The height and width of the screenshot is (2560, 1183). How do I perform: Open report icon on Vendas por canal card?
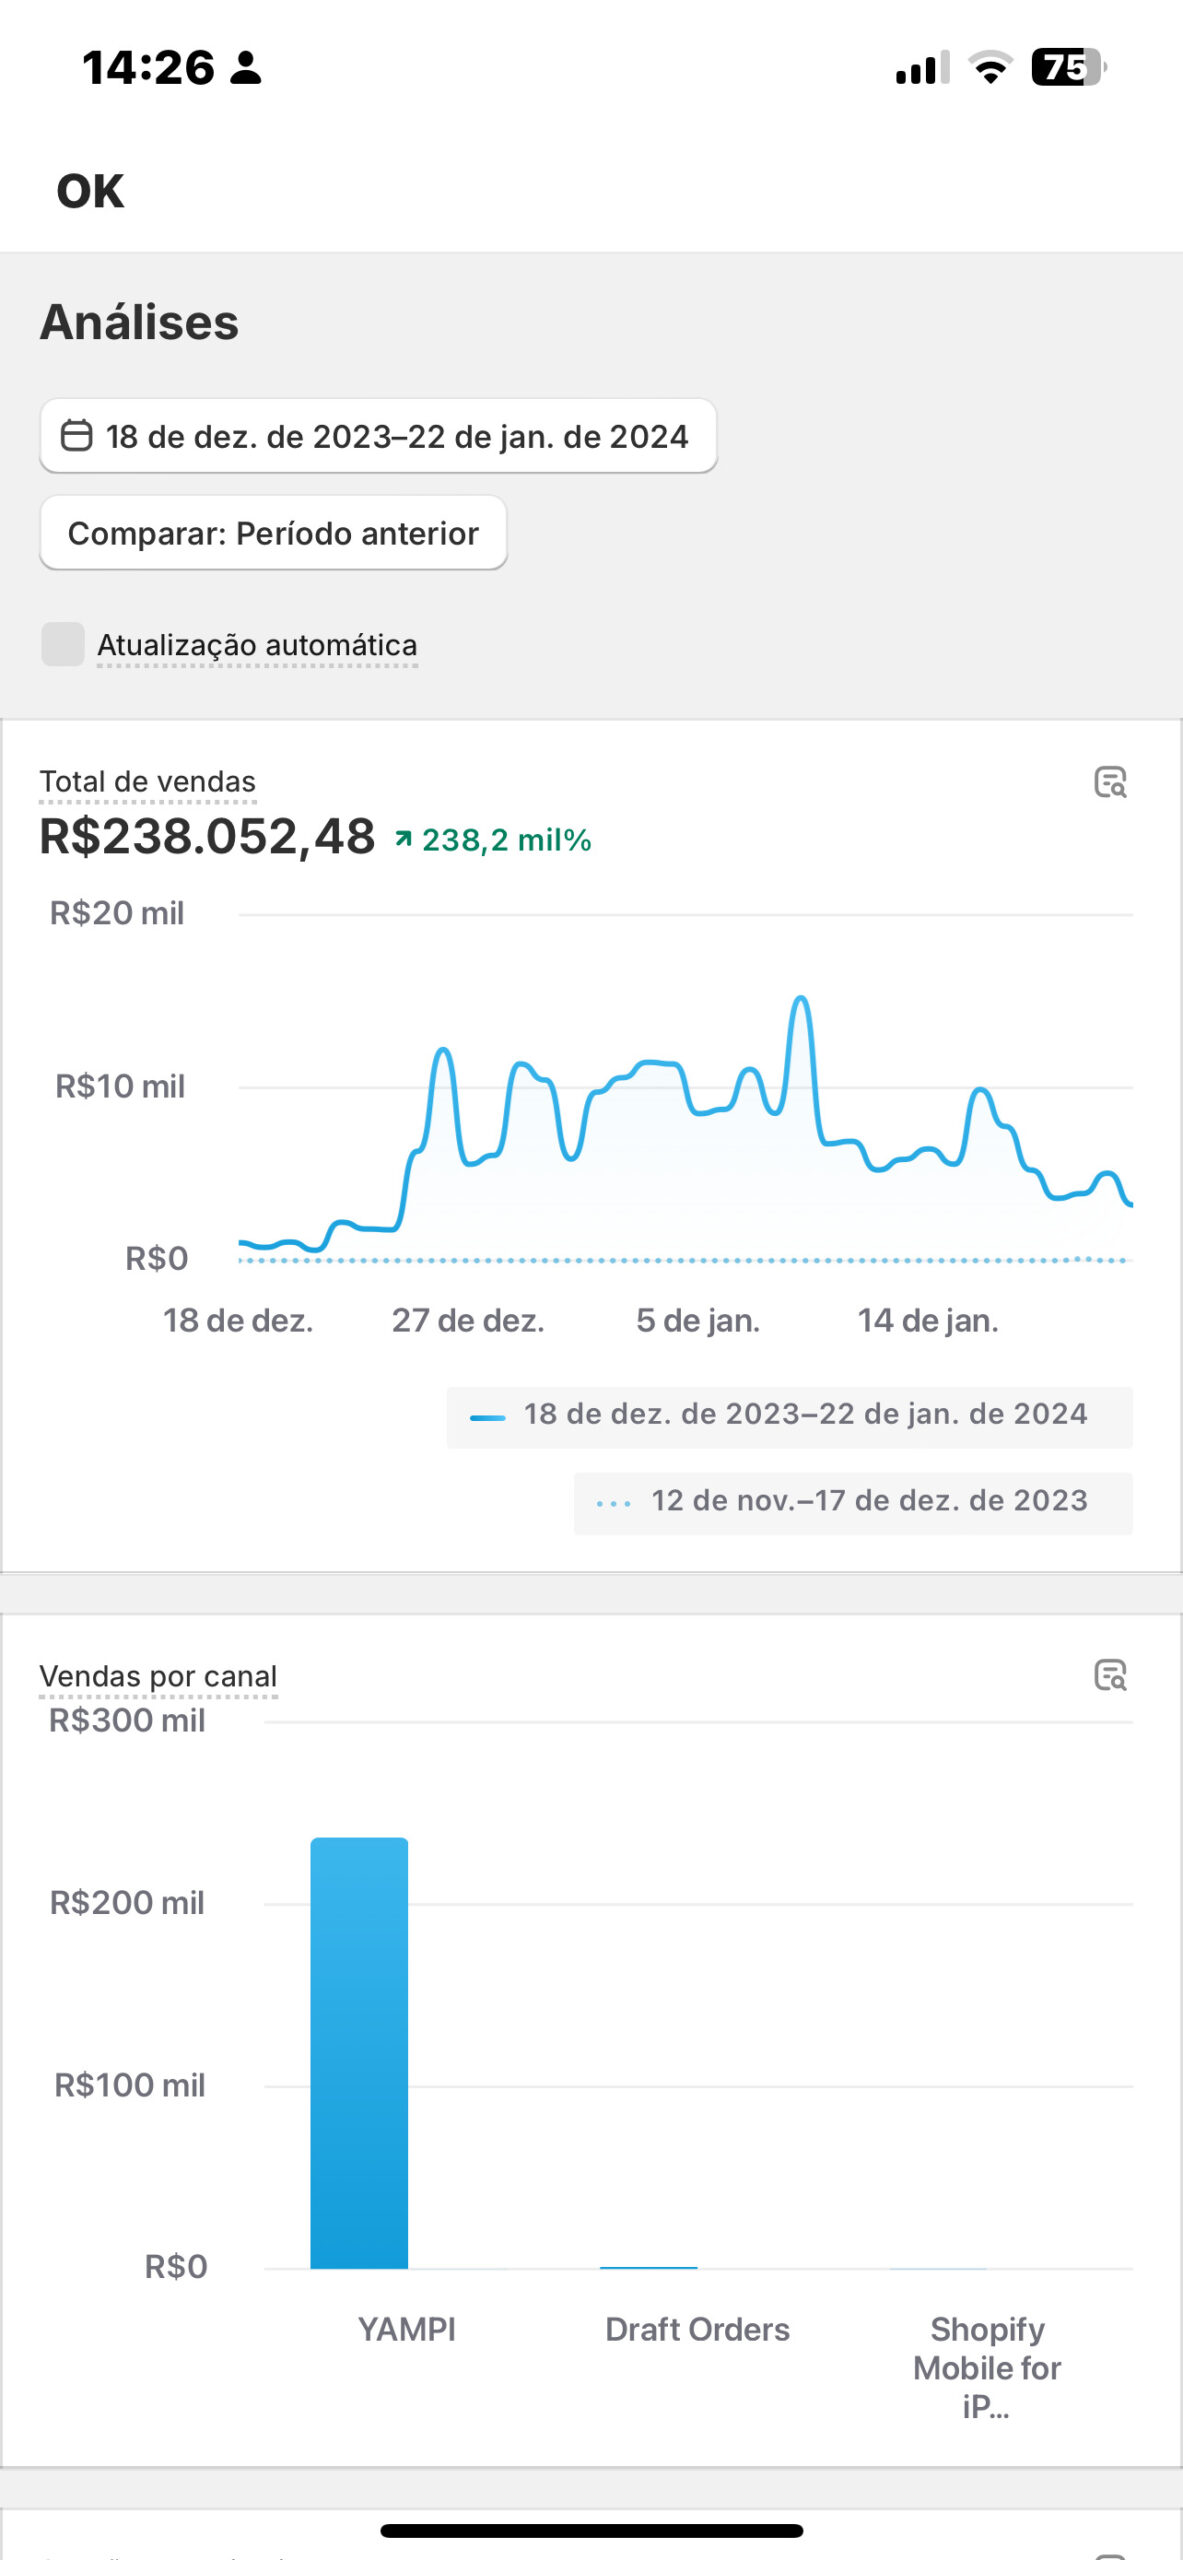(1110, 1675)
